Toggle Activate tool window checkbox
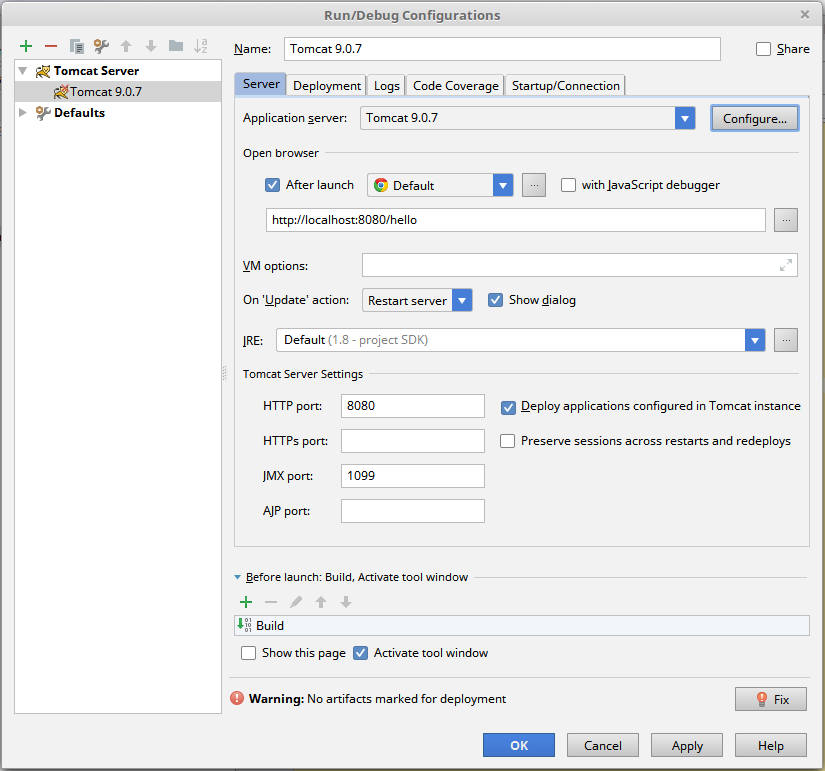This screenshot has height=771, width=825. coord(360,653)
